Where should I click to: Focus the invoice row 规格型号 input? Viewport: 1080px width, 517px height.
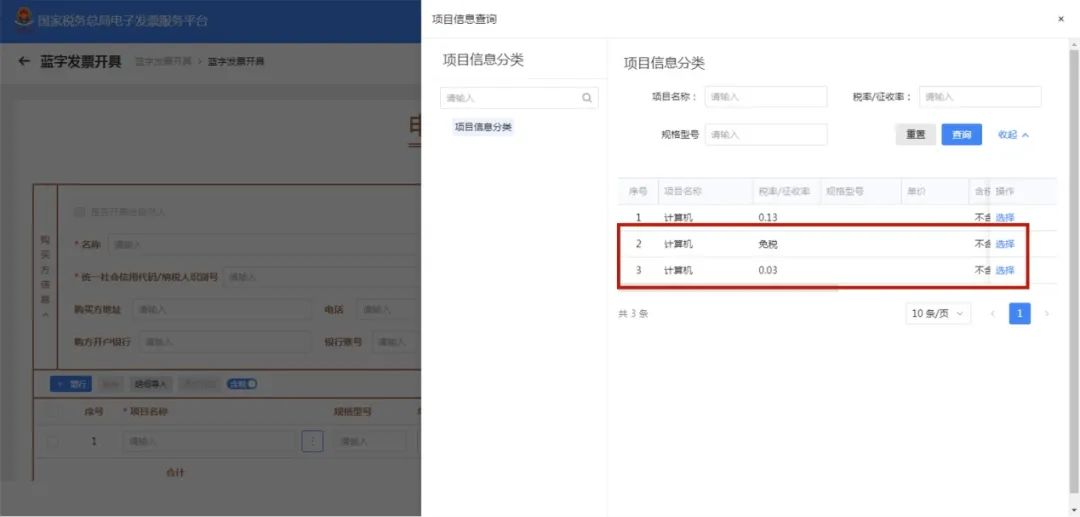pyautogui.click(x=370, y=441)
